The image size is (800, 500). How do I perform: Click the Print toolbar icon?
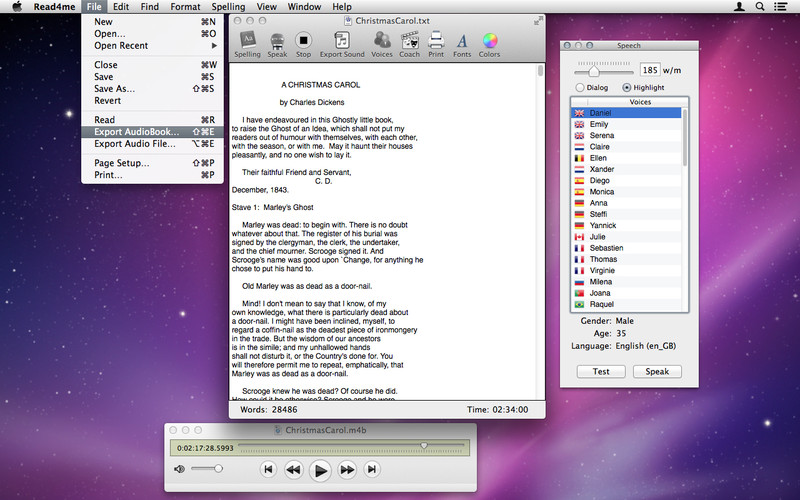[436, 44]
